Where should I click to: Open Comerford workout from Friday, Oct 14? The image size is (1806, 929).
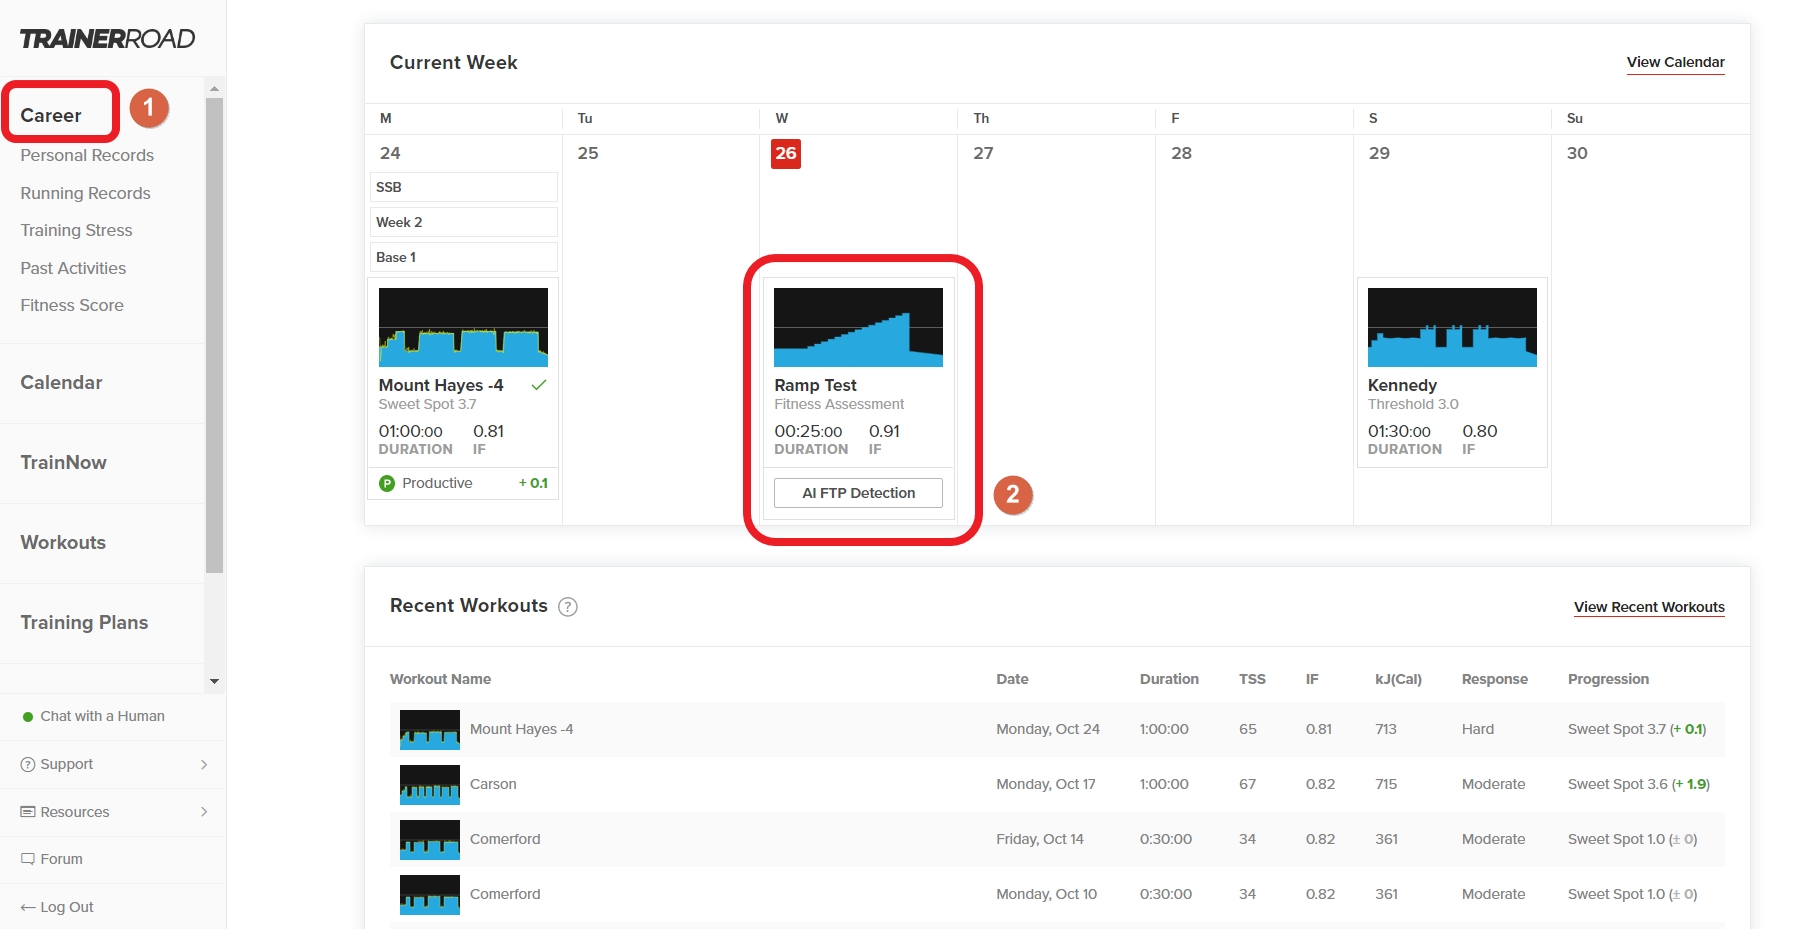(505, 840)
